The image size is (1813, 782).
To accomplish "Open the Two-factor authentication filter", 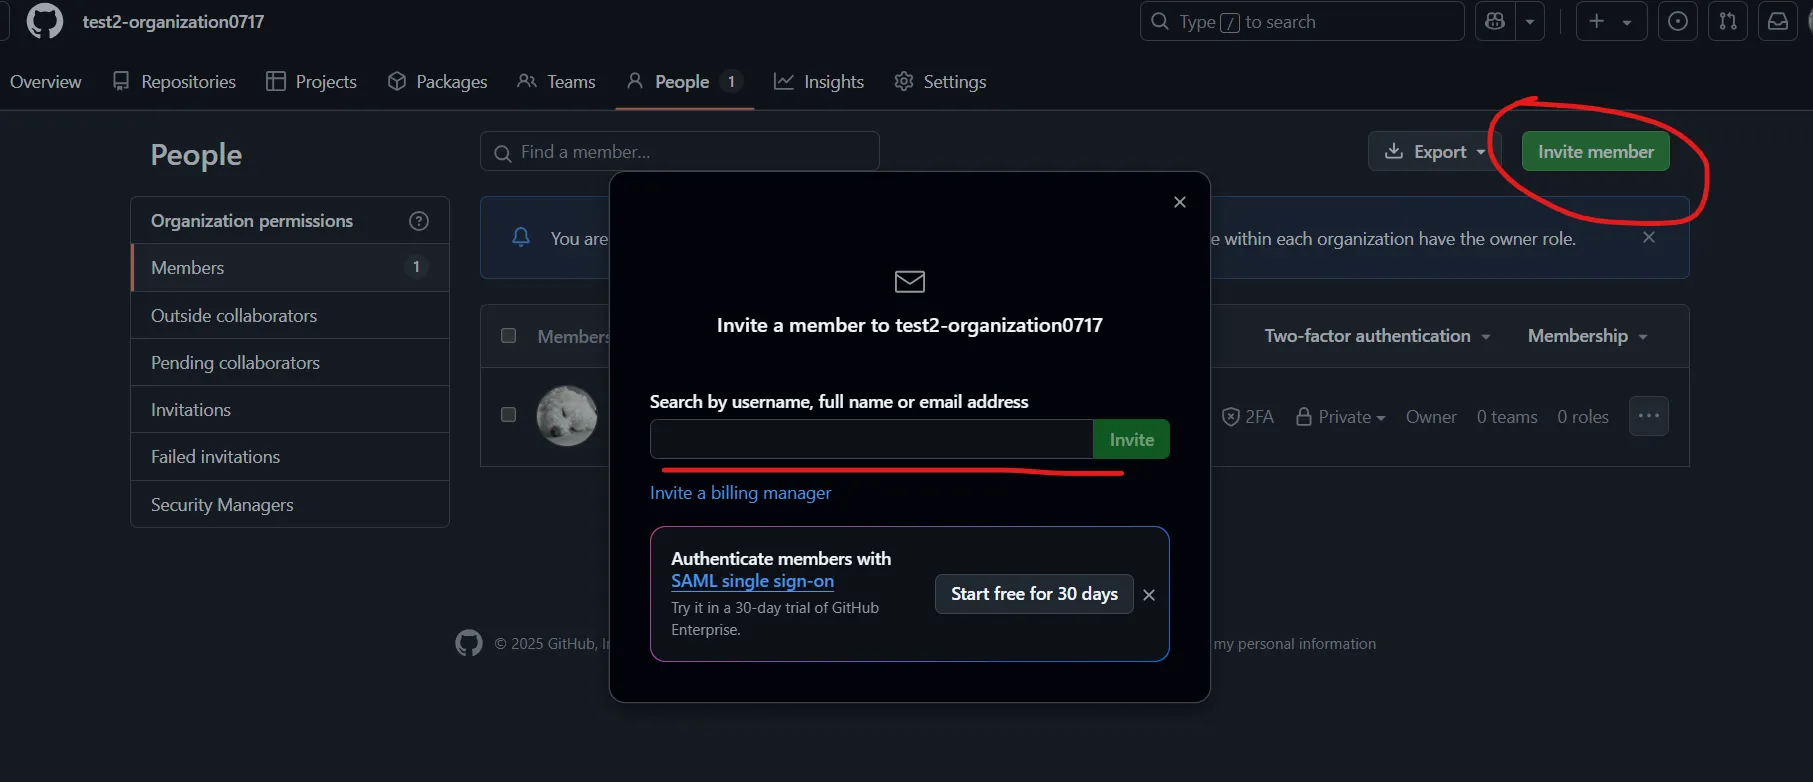I will pos(1378,336).
